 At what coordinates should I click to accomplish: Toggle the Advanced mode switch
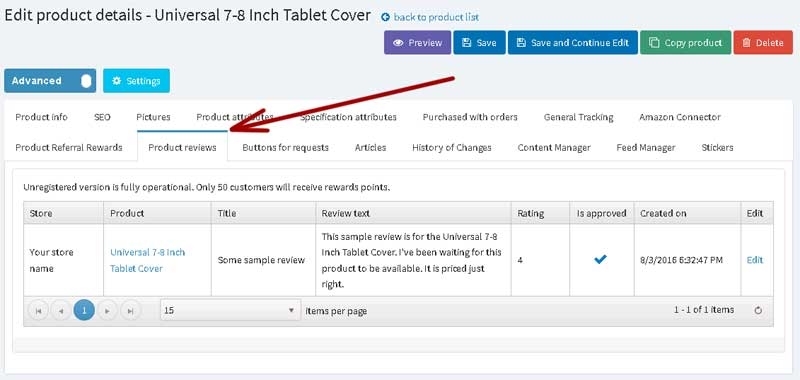pyautogui.click(x=50, y=81)
